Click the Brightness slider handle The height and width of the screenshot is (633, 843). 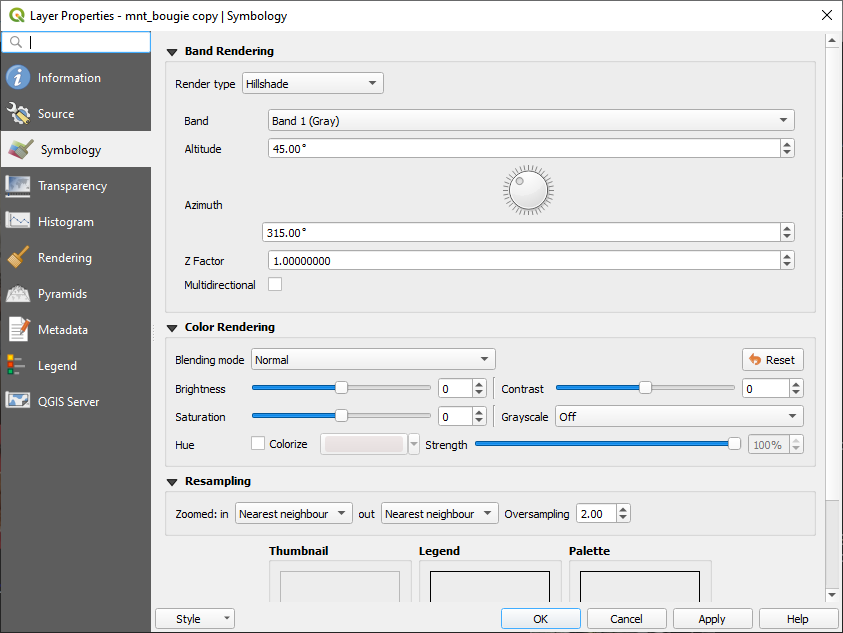point(341,389)
